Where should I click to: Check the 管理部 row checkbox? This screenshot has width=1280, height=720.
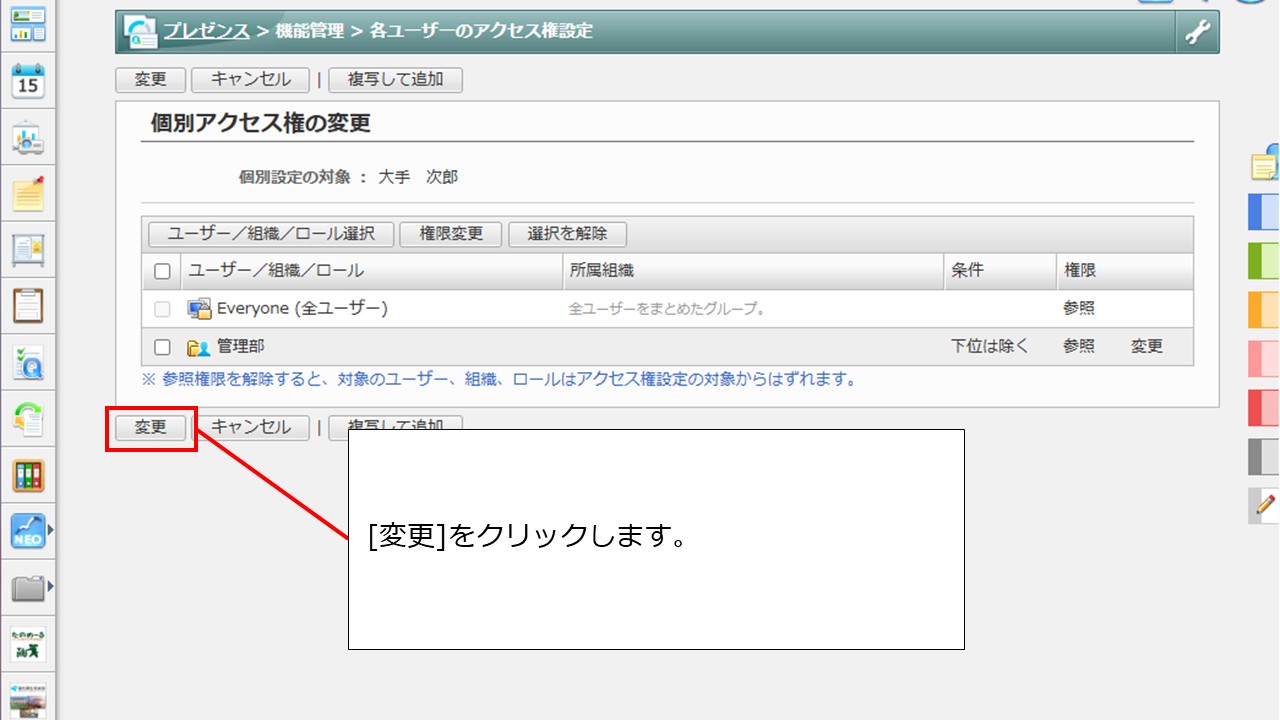[x=162, y=347]
